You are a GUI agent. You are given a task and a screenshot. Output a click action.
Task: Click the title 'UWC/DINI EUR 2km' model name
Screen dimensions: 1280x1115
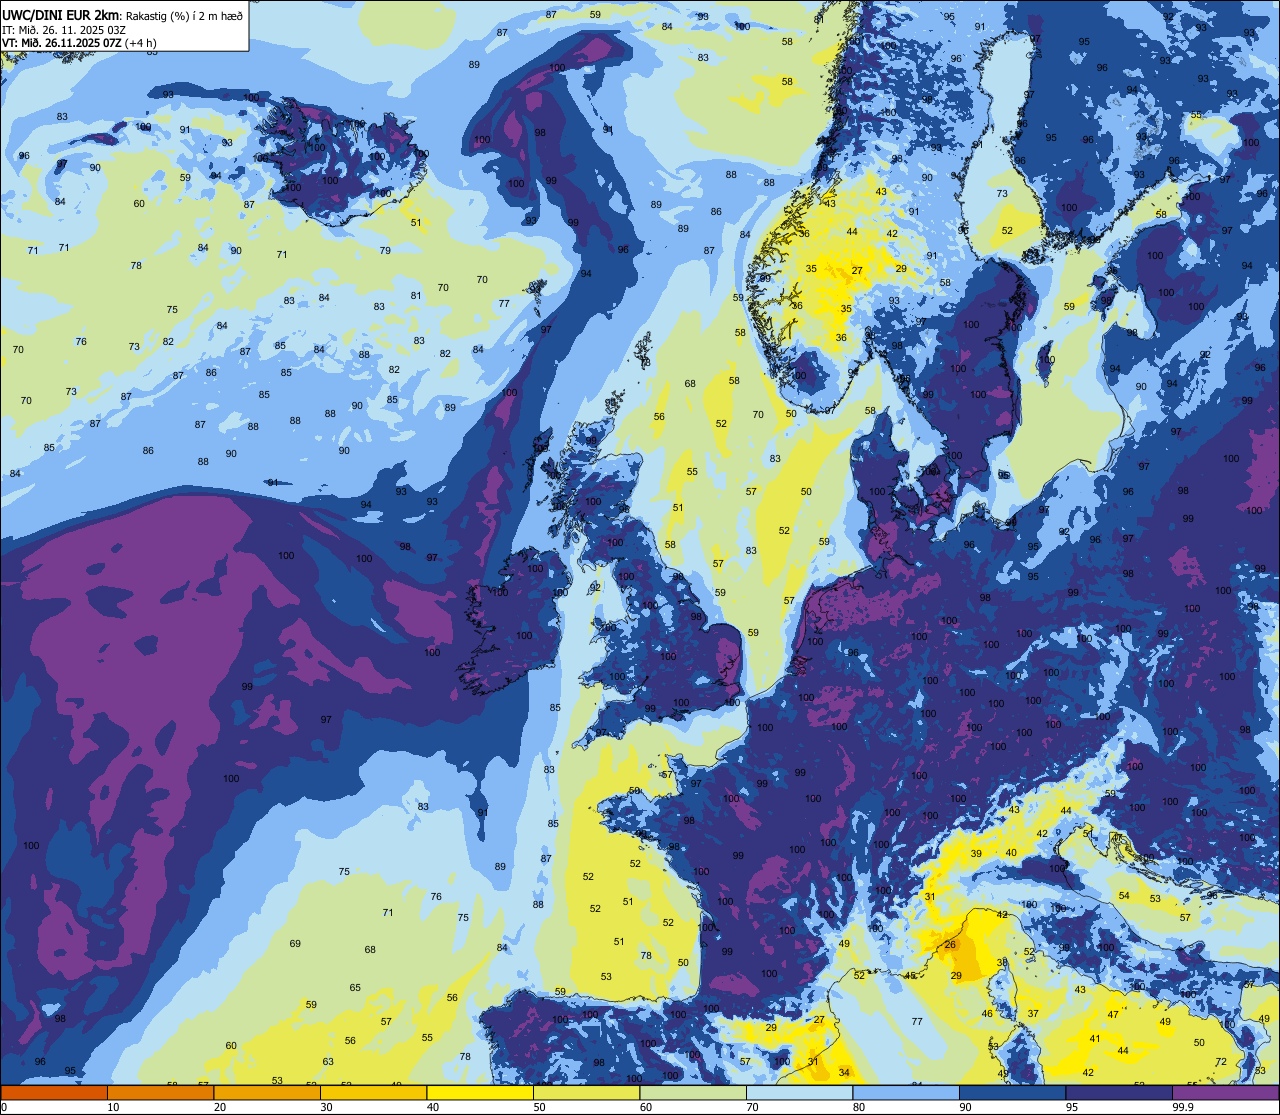(61, 14)
